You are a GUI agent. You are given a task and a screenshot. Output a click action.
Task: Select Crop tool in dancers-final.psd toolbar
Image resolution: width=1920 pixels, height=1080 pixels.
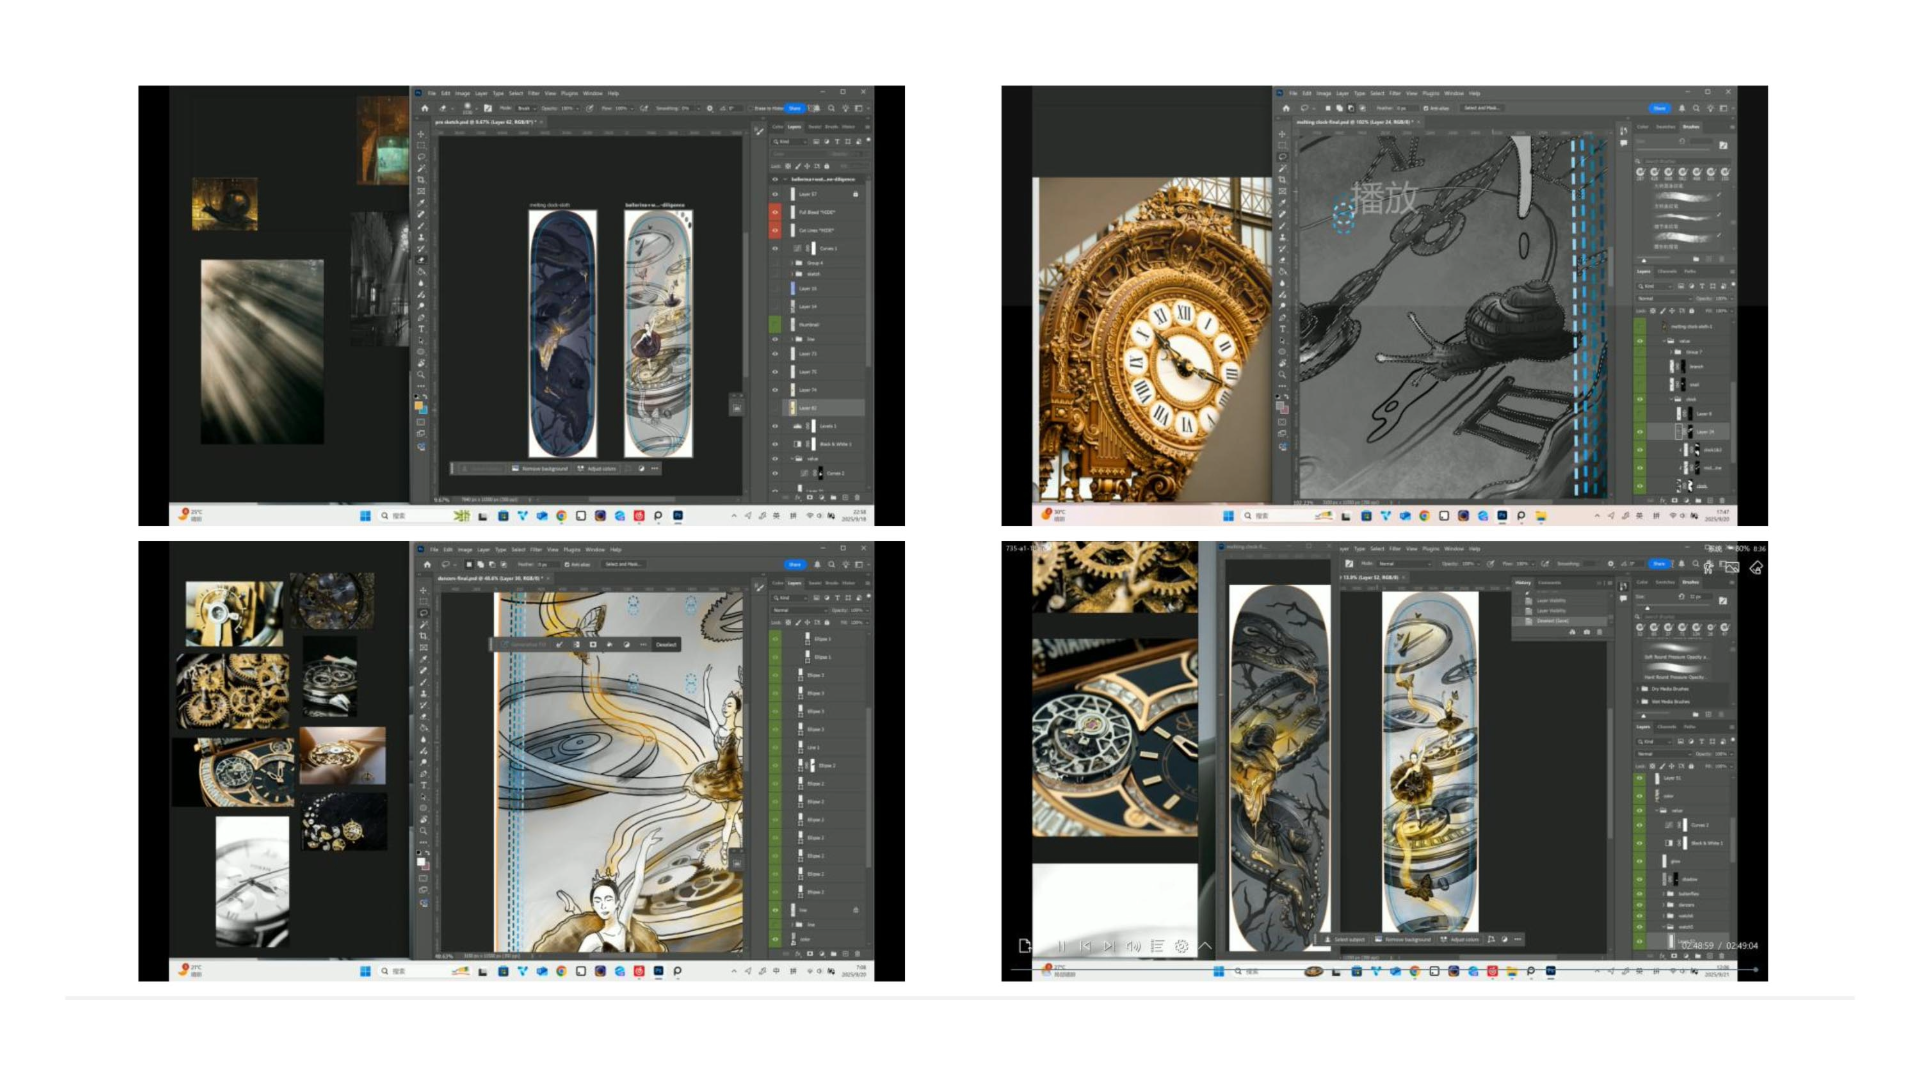(423, 636)
